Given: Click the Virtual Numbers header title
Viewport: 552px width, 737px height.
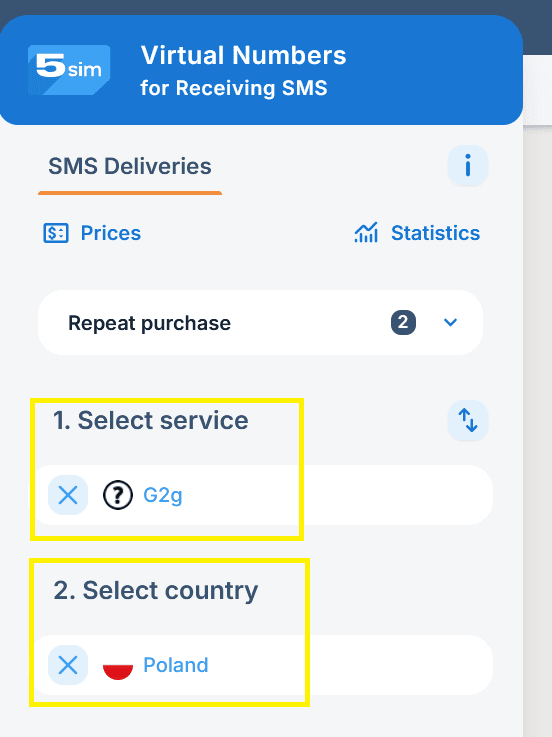Looking at the screenshot, I should coord(244,55).
